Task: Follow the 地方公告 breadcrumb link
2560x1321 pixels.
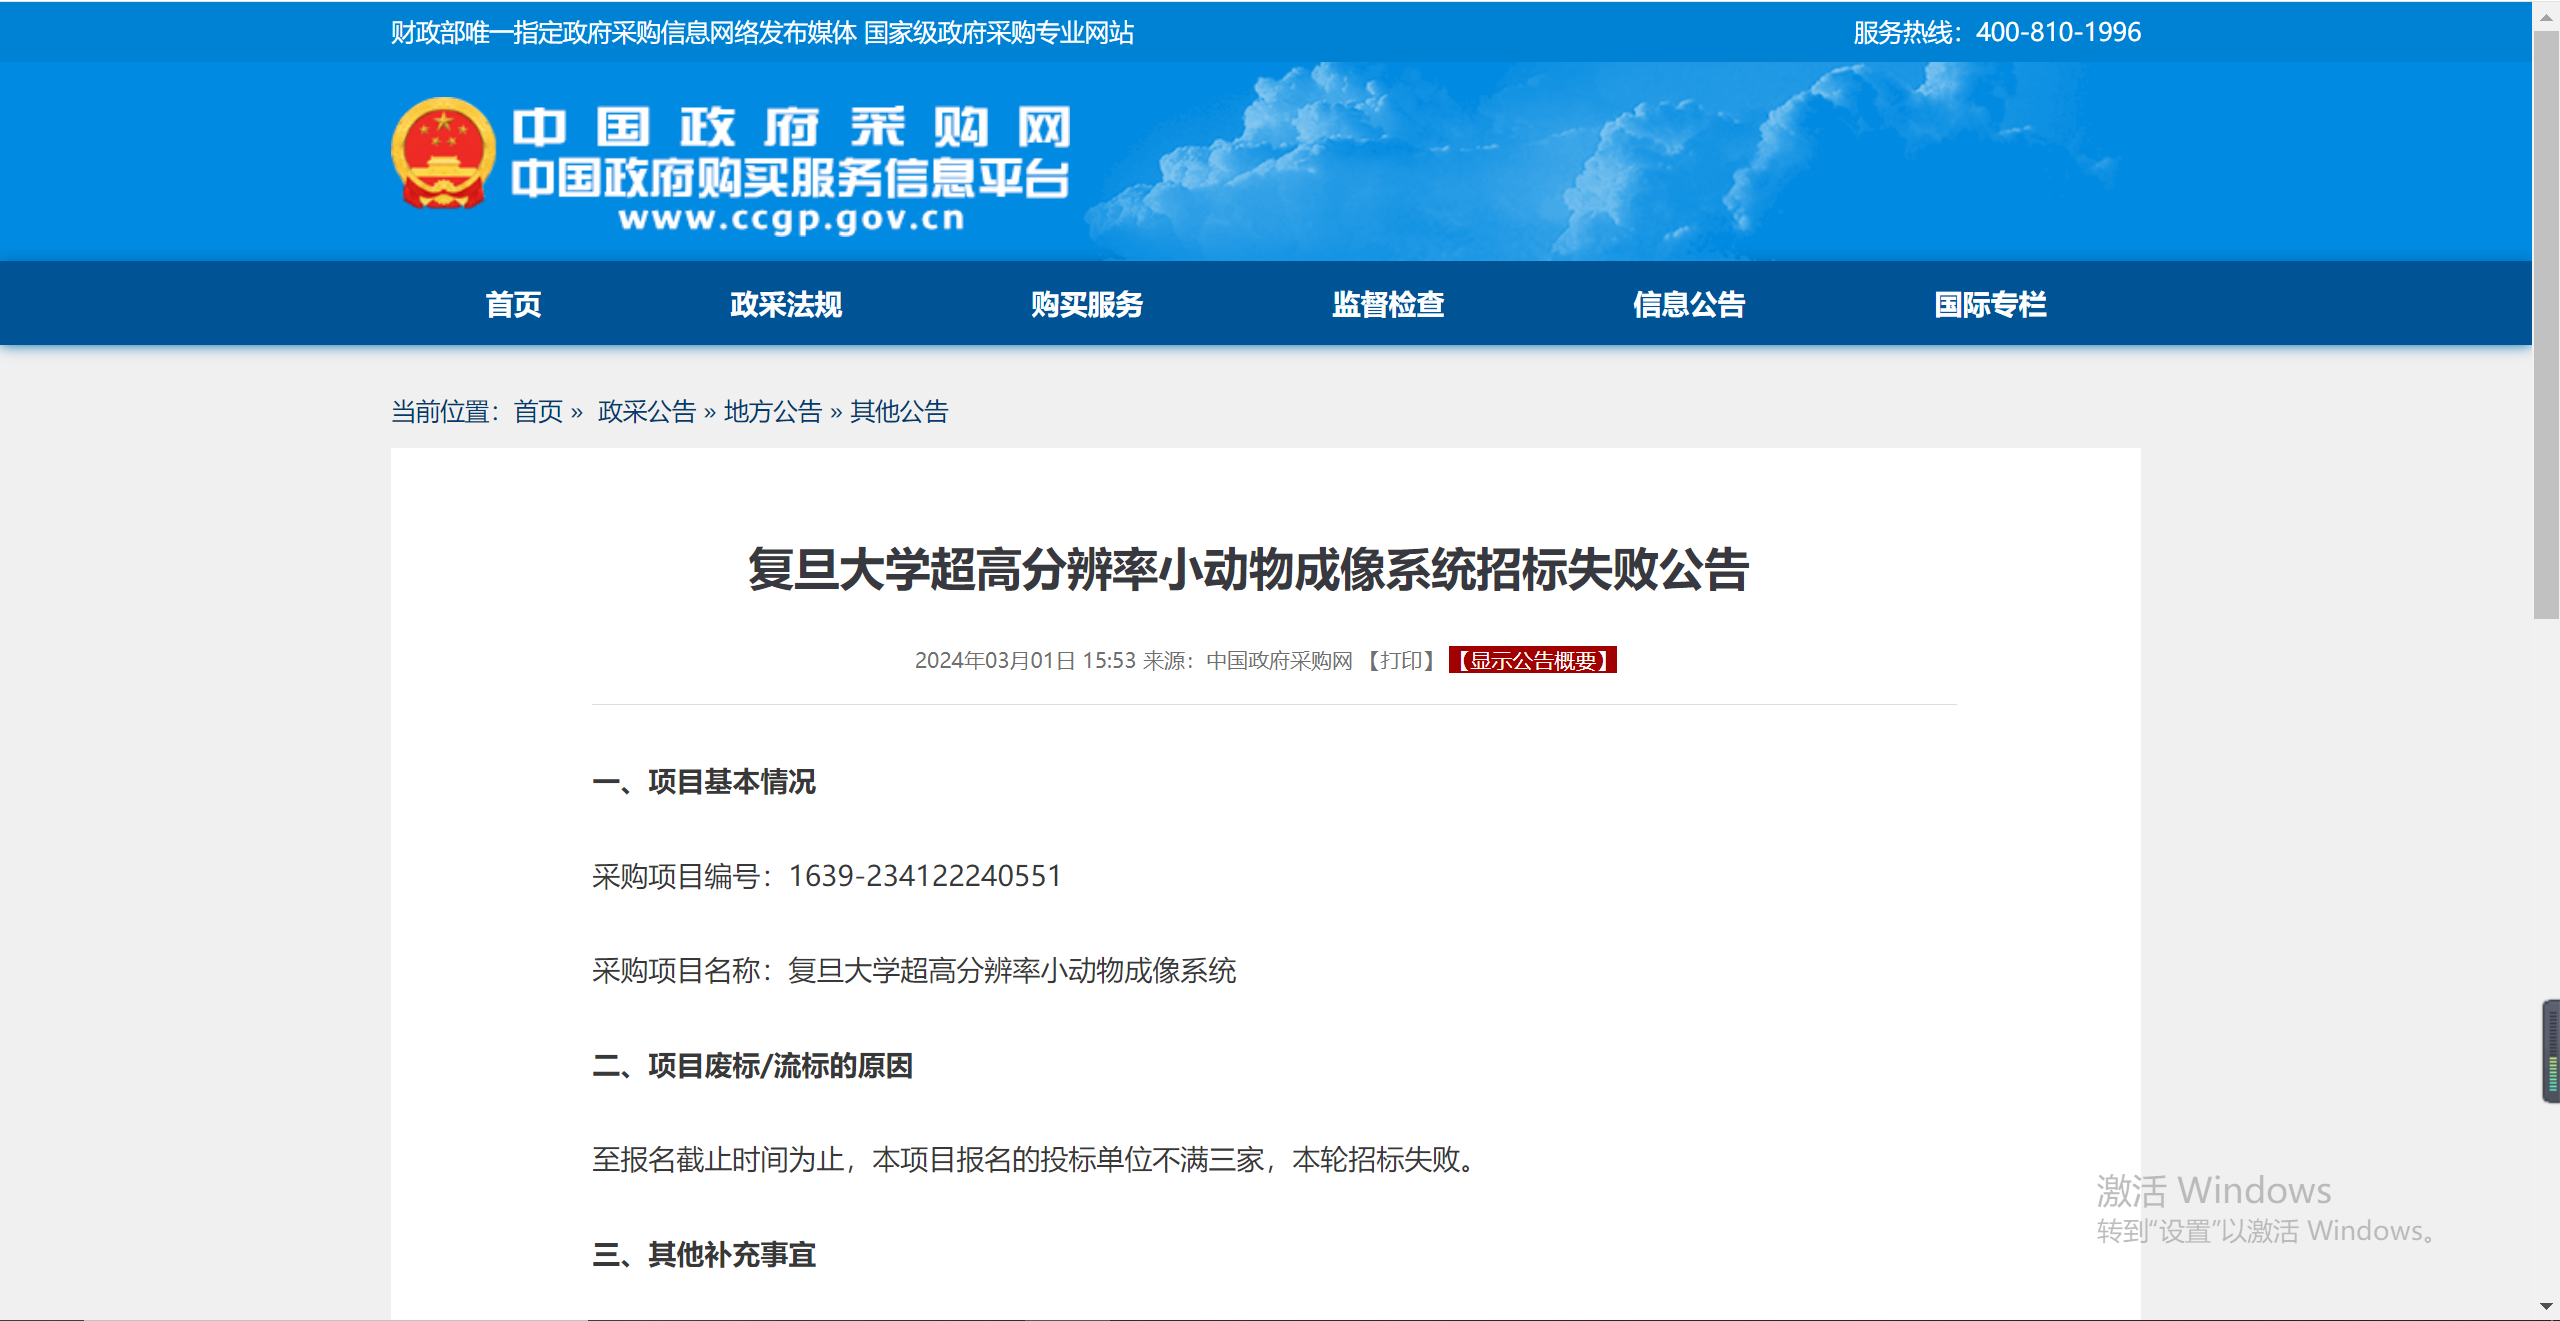Action: 773,411
